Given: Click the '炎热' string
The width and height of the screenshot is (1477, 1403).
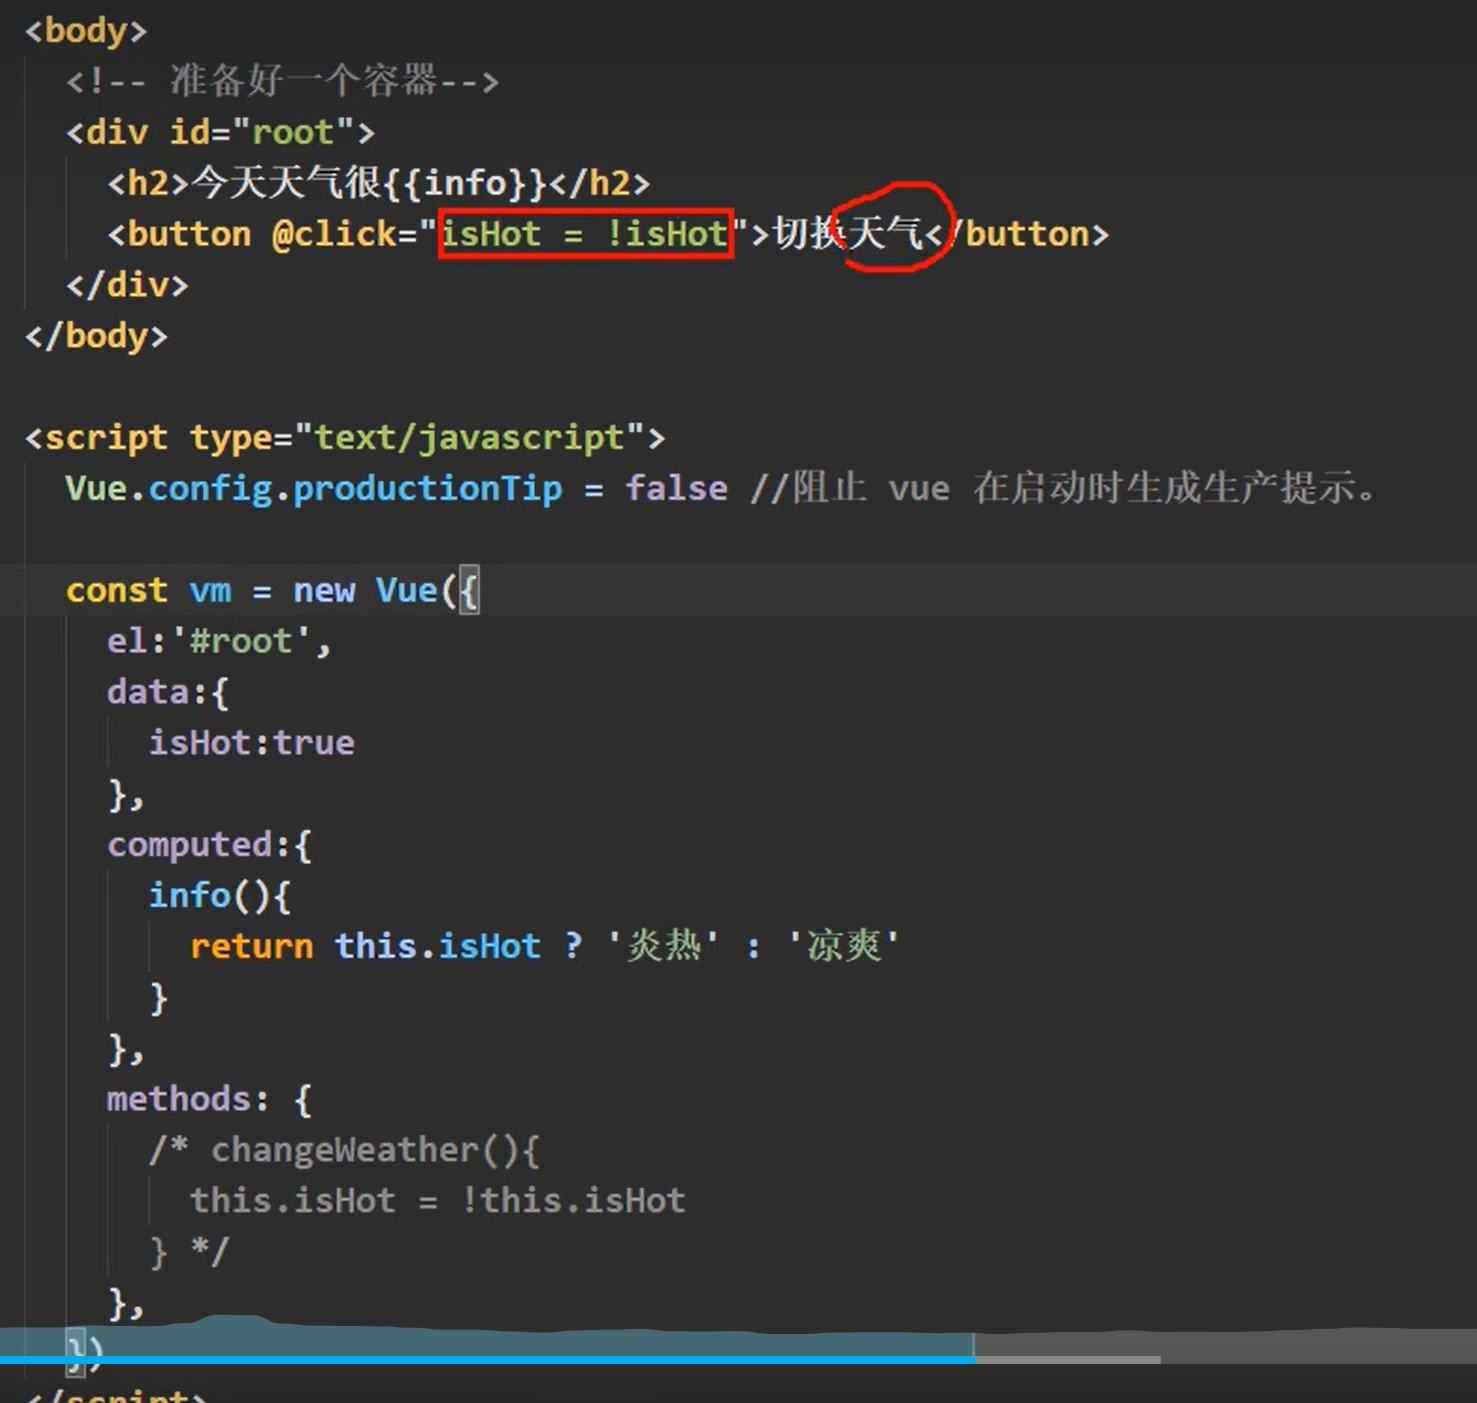Looking at the screenshot, I should (x=664, y=947).
